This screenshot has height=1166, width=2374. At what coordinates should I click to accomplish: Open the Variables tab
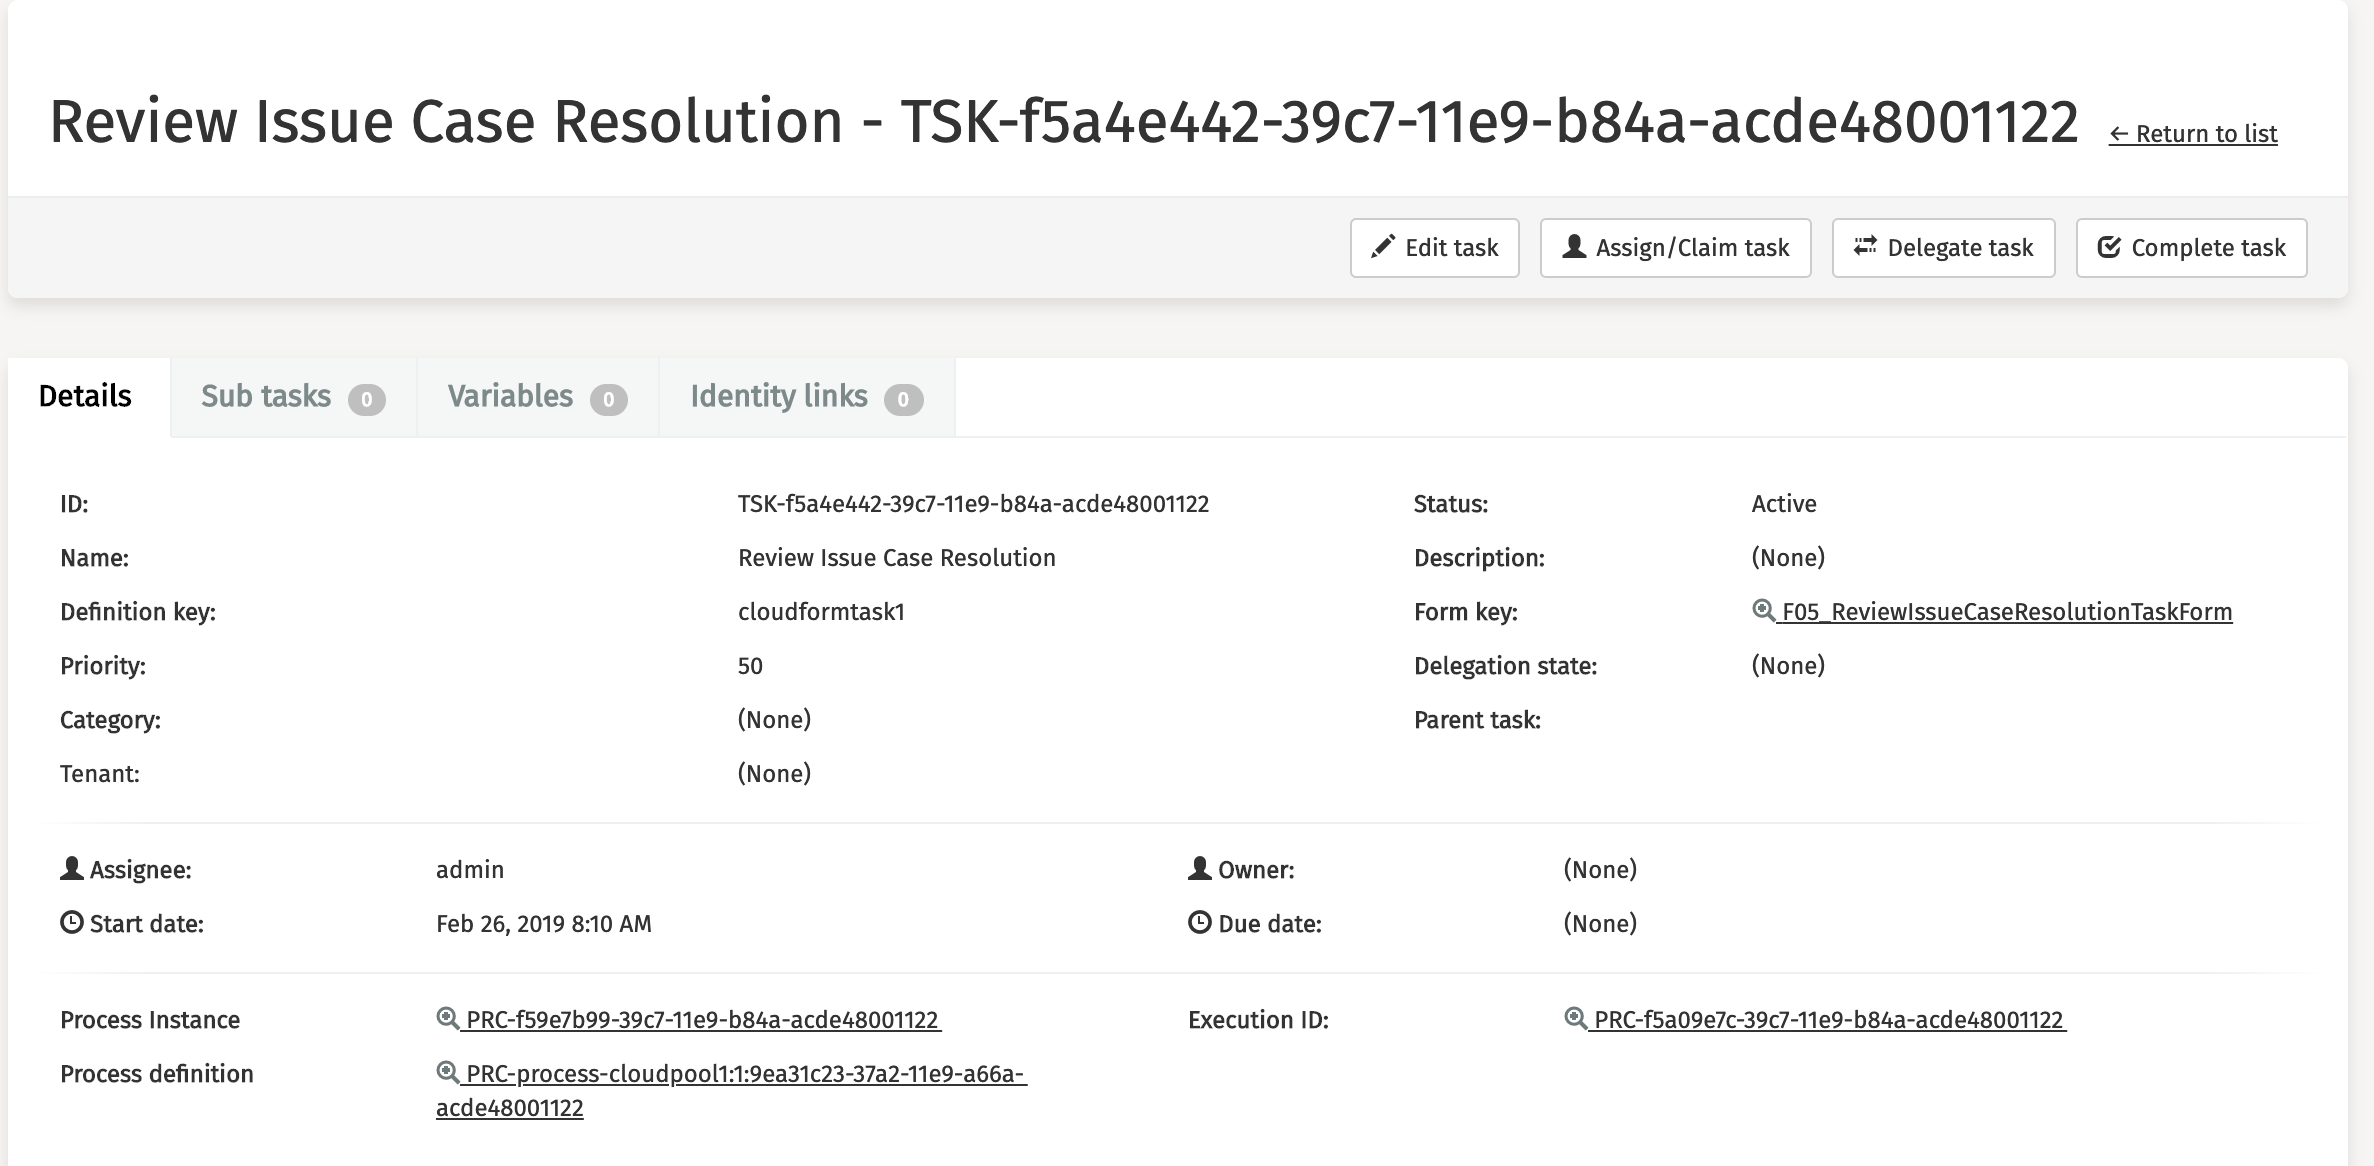pos(510,396)
